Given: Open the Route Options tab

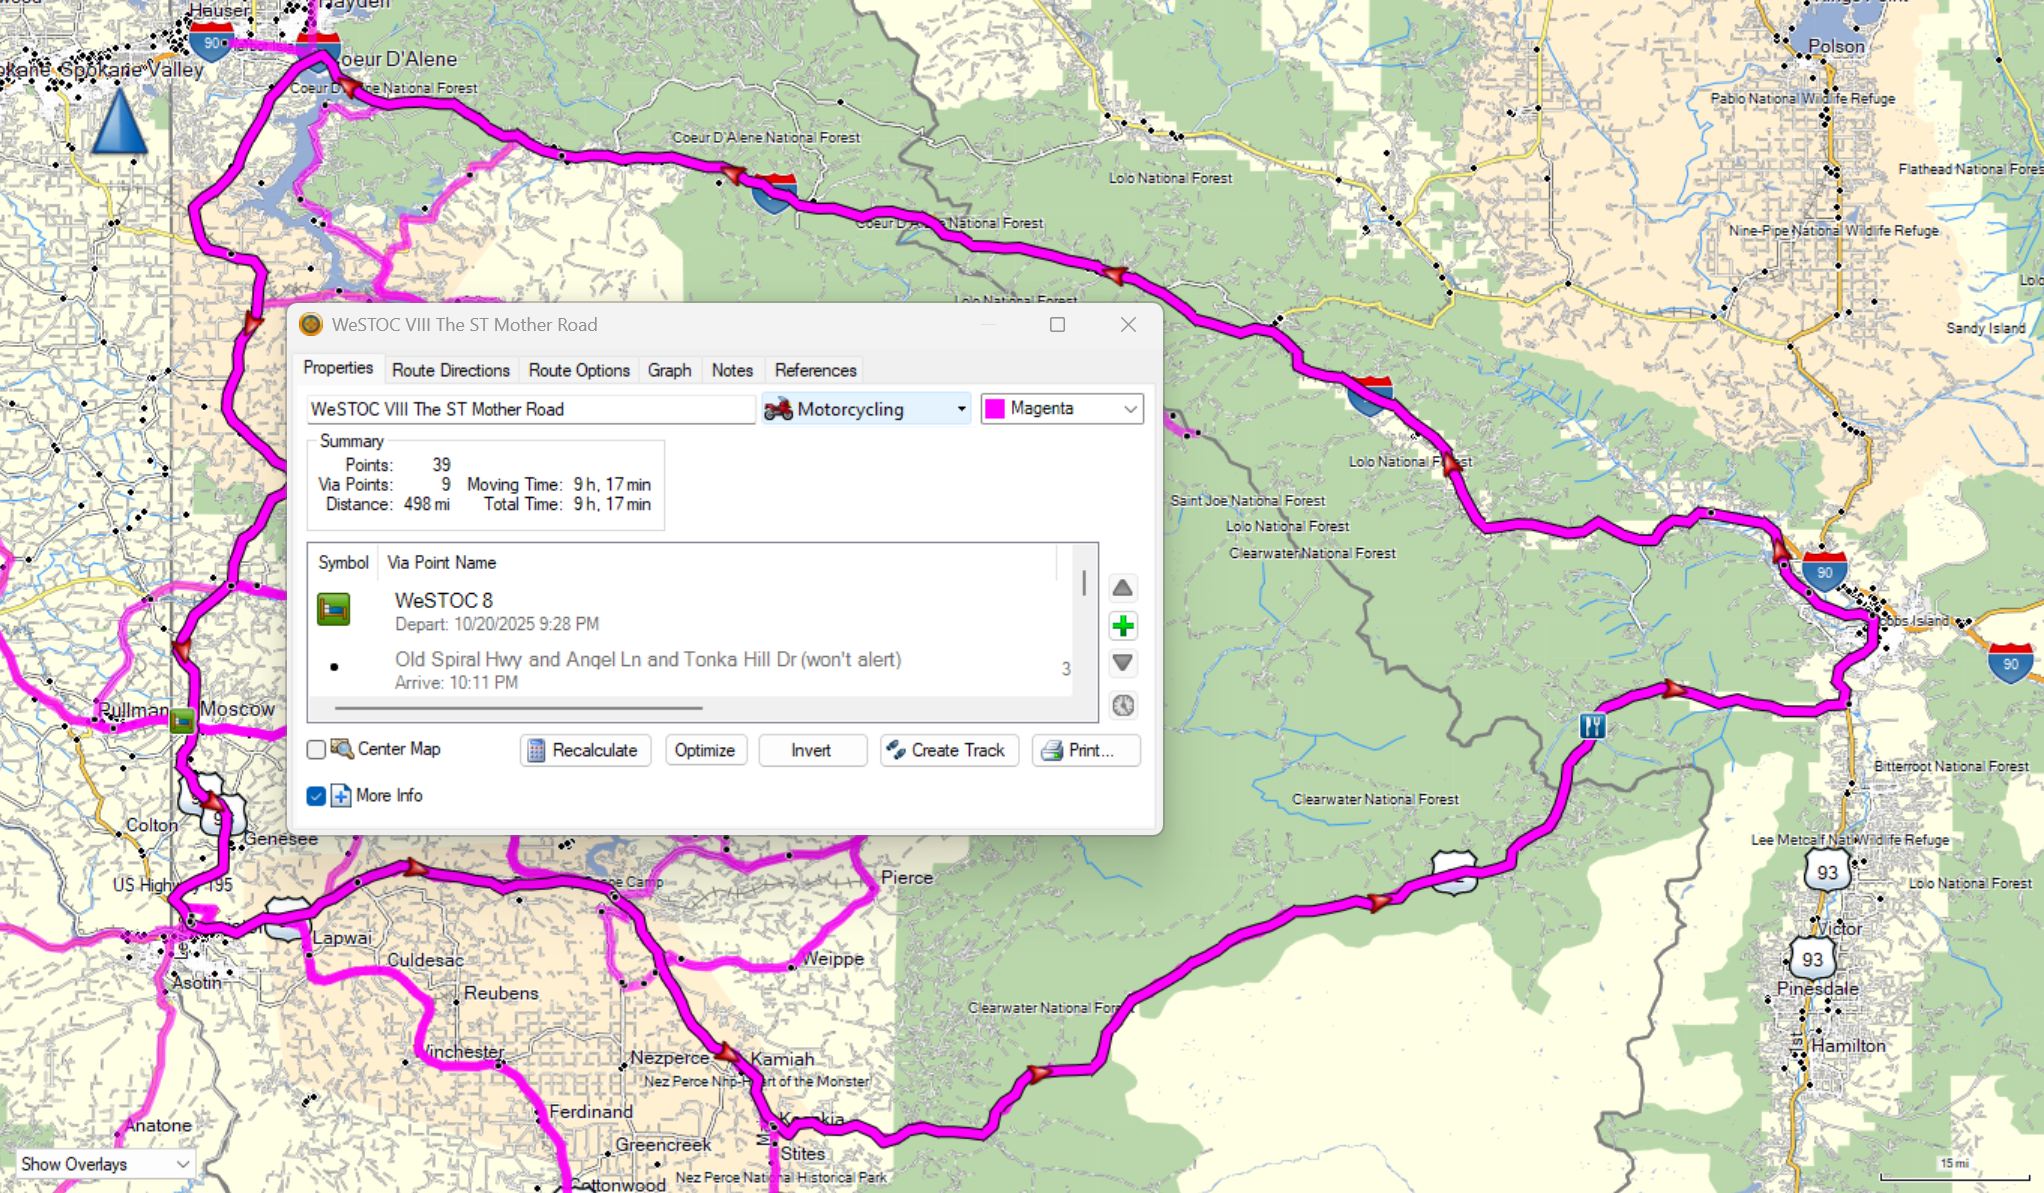Looking at the screenshot, I should [578, 370].
